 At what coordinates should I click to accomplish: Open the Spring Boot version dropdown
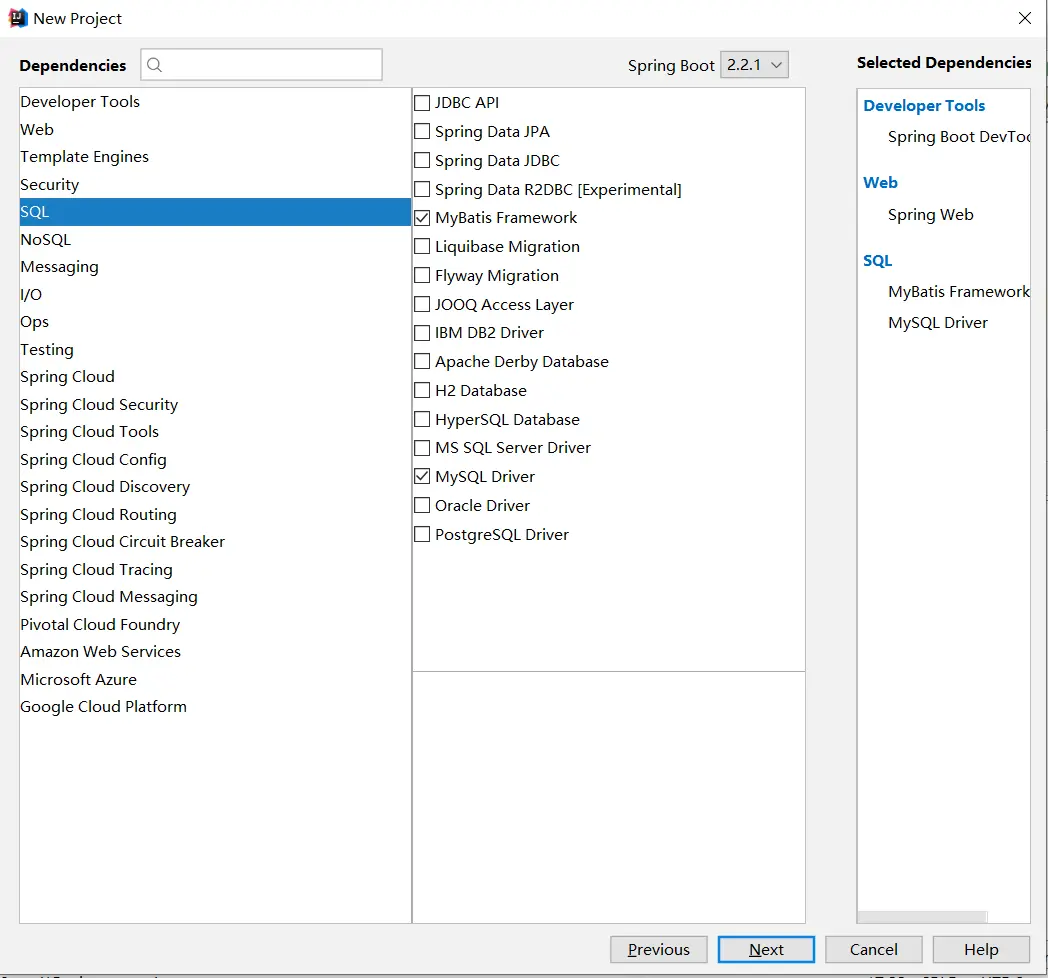point(754,65)
